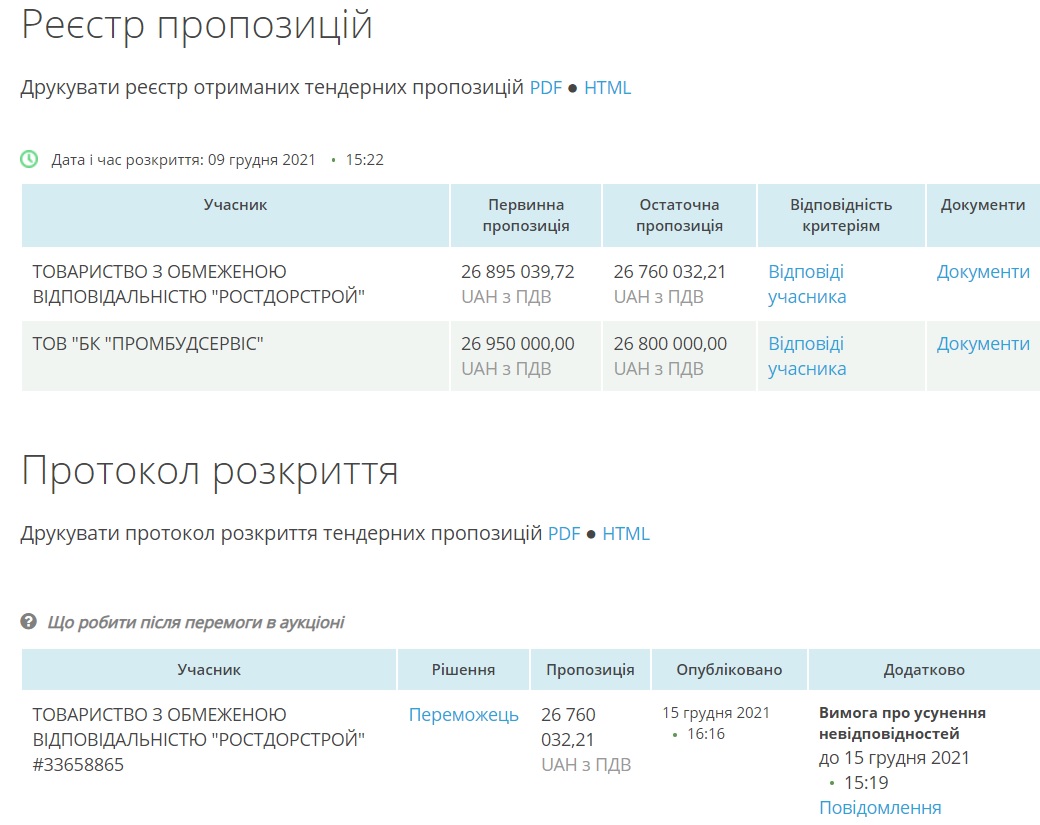Open 'Що робити після перемоги в аукціоні'
The height and width of the screenshot is (825, 1040).
pos(196,622)
